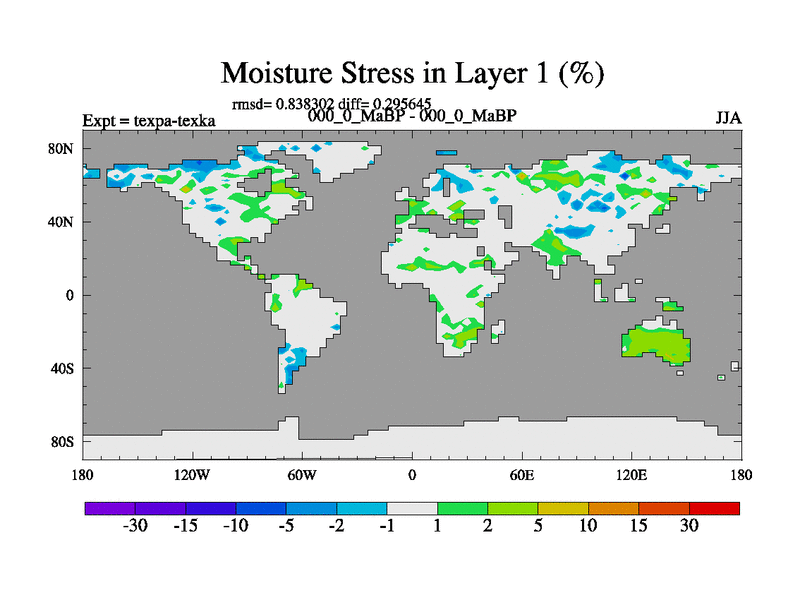Click the light green swatch between 2 and 5
This screenshot has height=600, width=800.
tap(512, 508)
